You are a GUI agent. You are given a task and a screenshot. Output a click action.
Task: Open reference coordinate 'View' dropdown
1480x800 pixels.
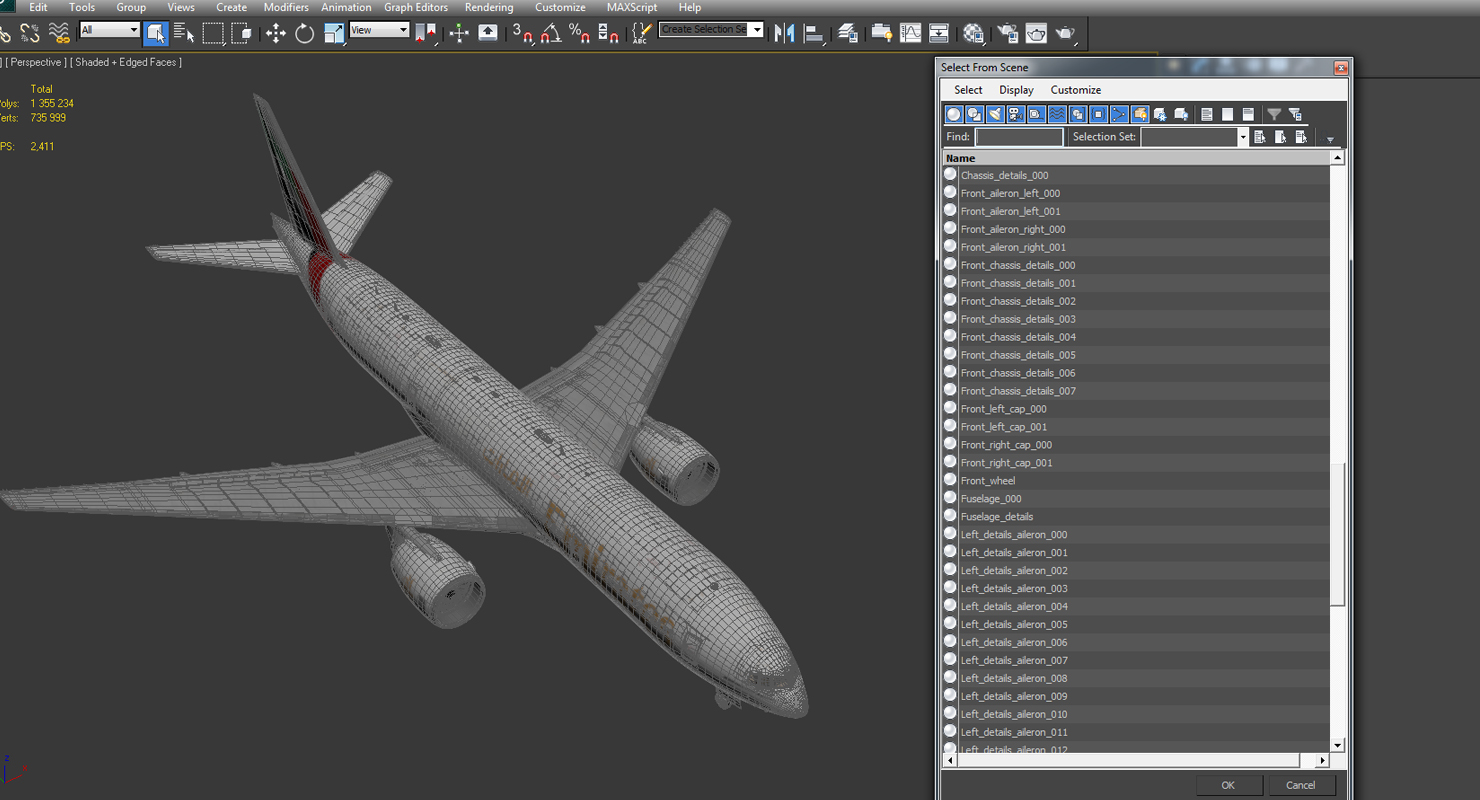pos(380,30)
